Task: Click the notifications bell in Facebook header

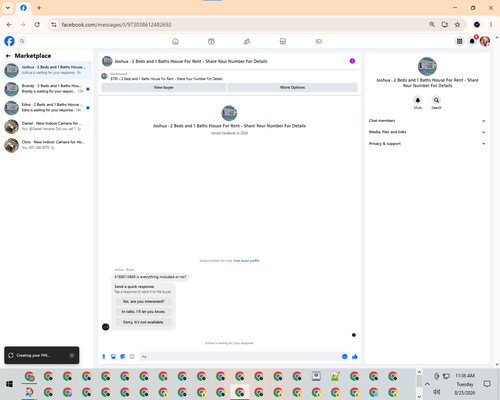Action: pyautogui.click(x=472, y=41)
